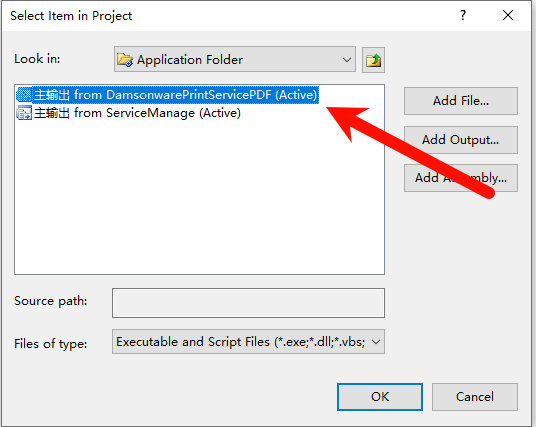Click the Add File... button
536x427 pixels.
pyautogui.click(x=461, y=101)
